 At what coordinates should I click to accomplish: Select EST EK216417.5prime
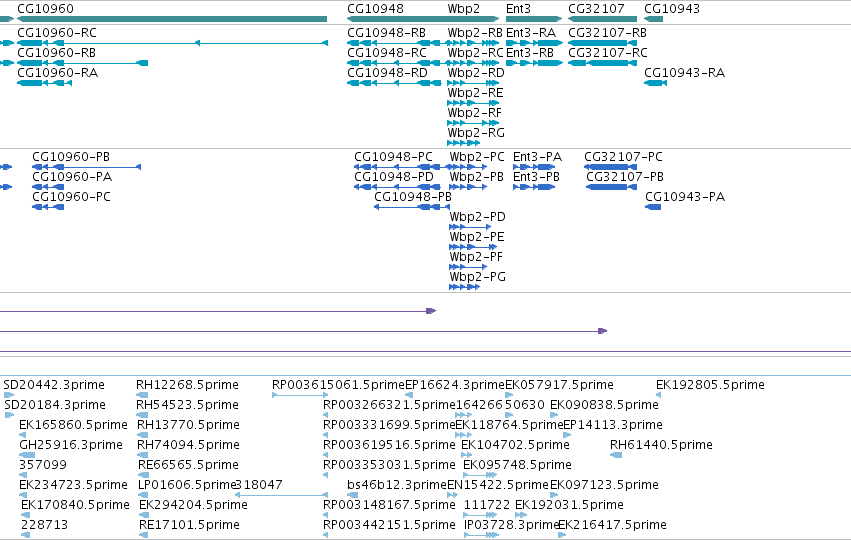click(x=612, y=525)
